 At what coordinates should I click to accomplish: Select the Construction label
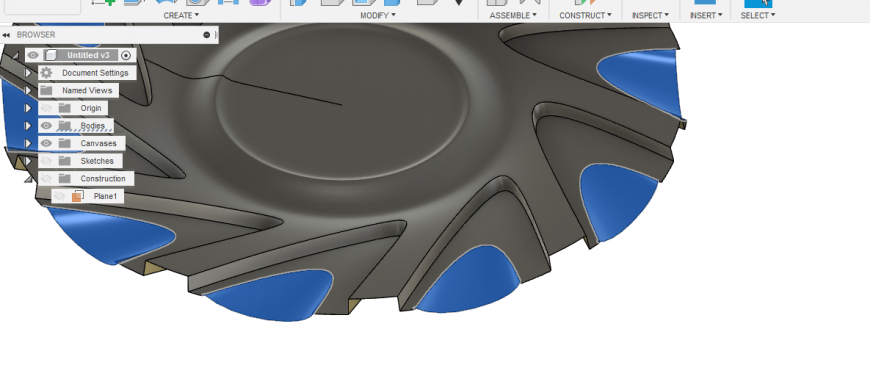pos(103,179)
